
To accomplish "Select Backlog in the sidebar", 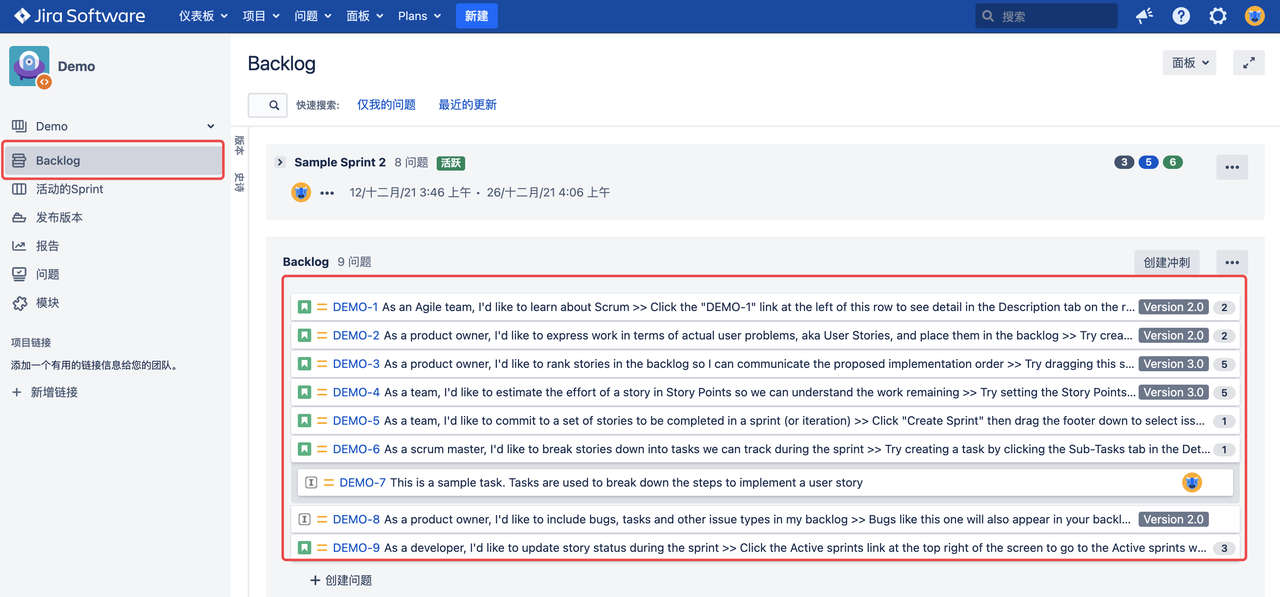I will point(114,160).
